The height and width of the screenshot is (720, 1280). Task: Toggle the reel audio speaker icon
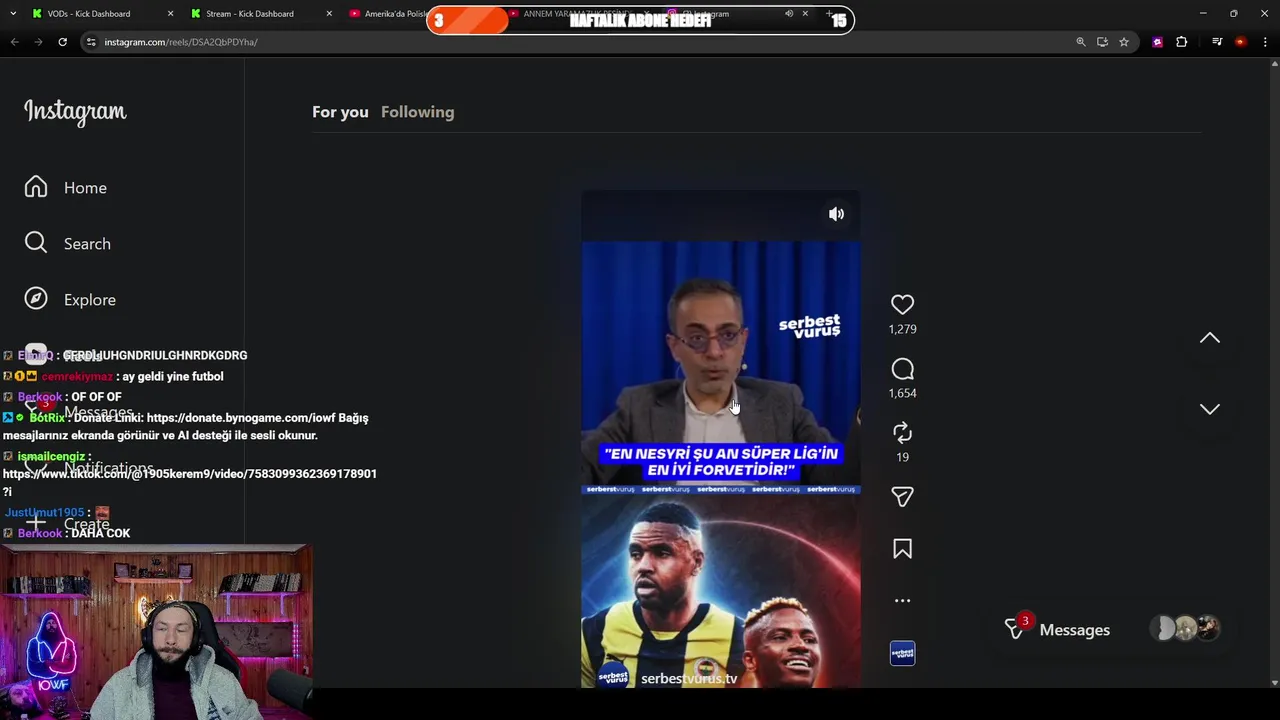[x=836, y=214]
